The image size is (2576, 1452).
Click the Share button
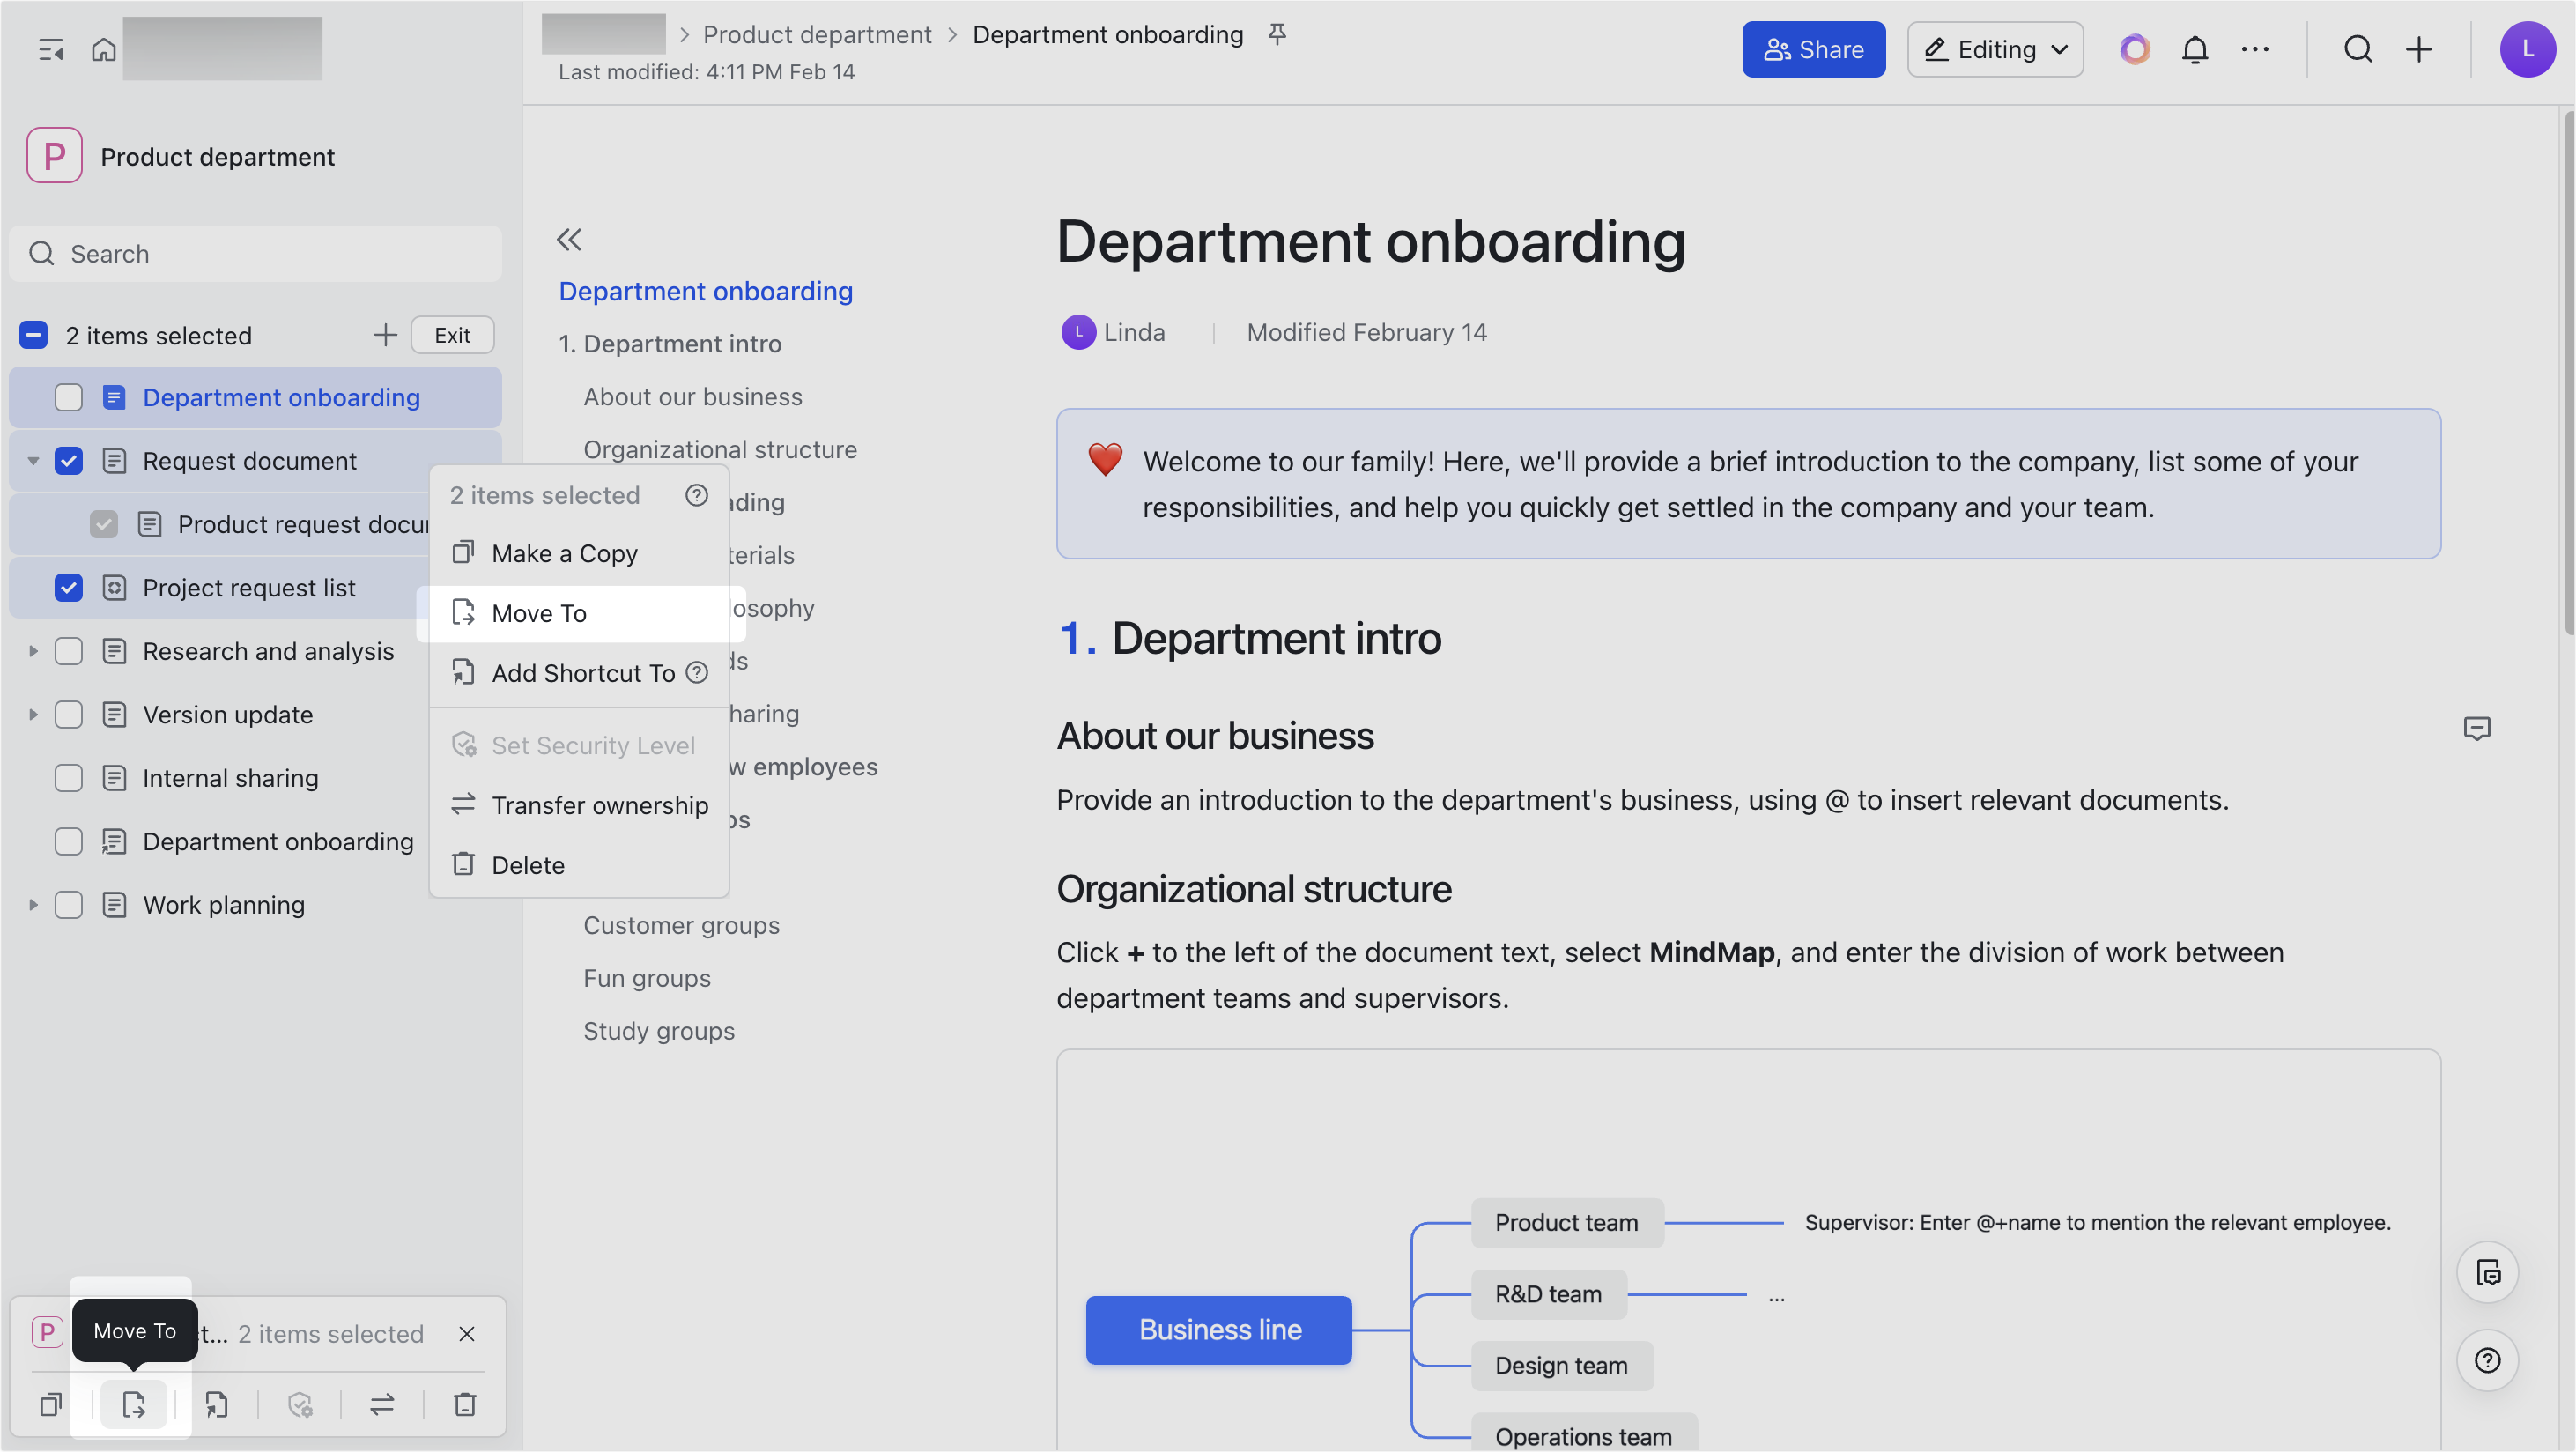tap(1814, 49)
